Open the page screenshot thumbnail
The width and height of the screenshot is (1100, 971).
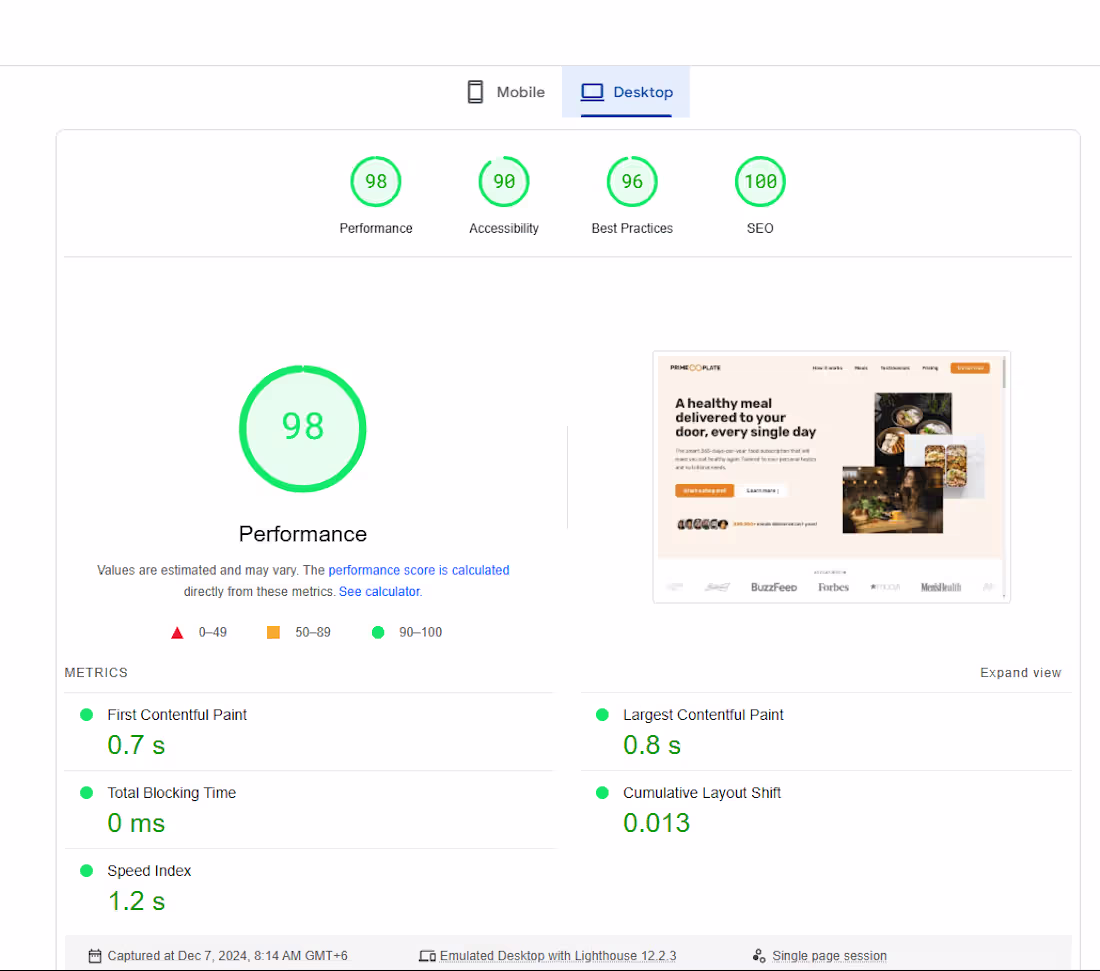[831, 477]
